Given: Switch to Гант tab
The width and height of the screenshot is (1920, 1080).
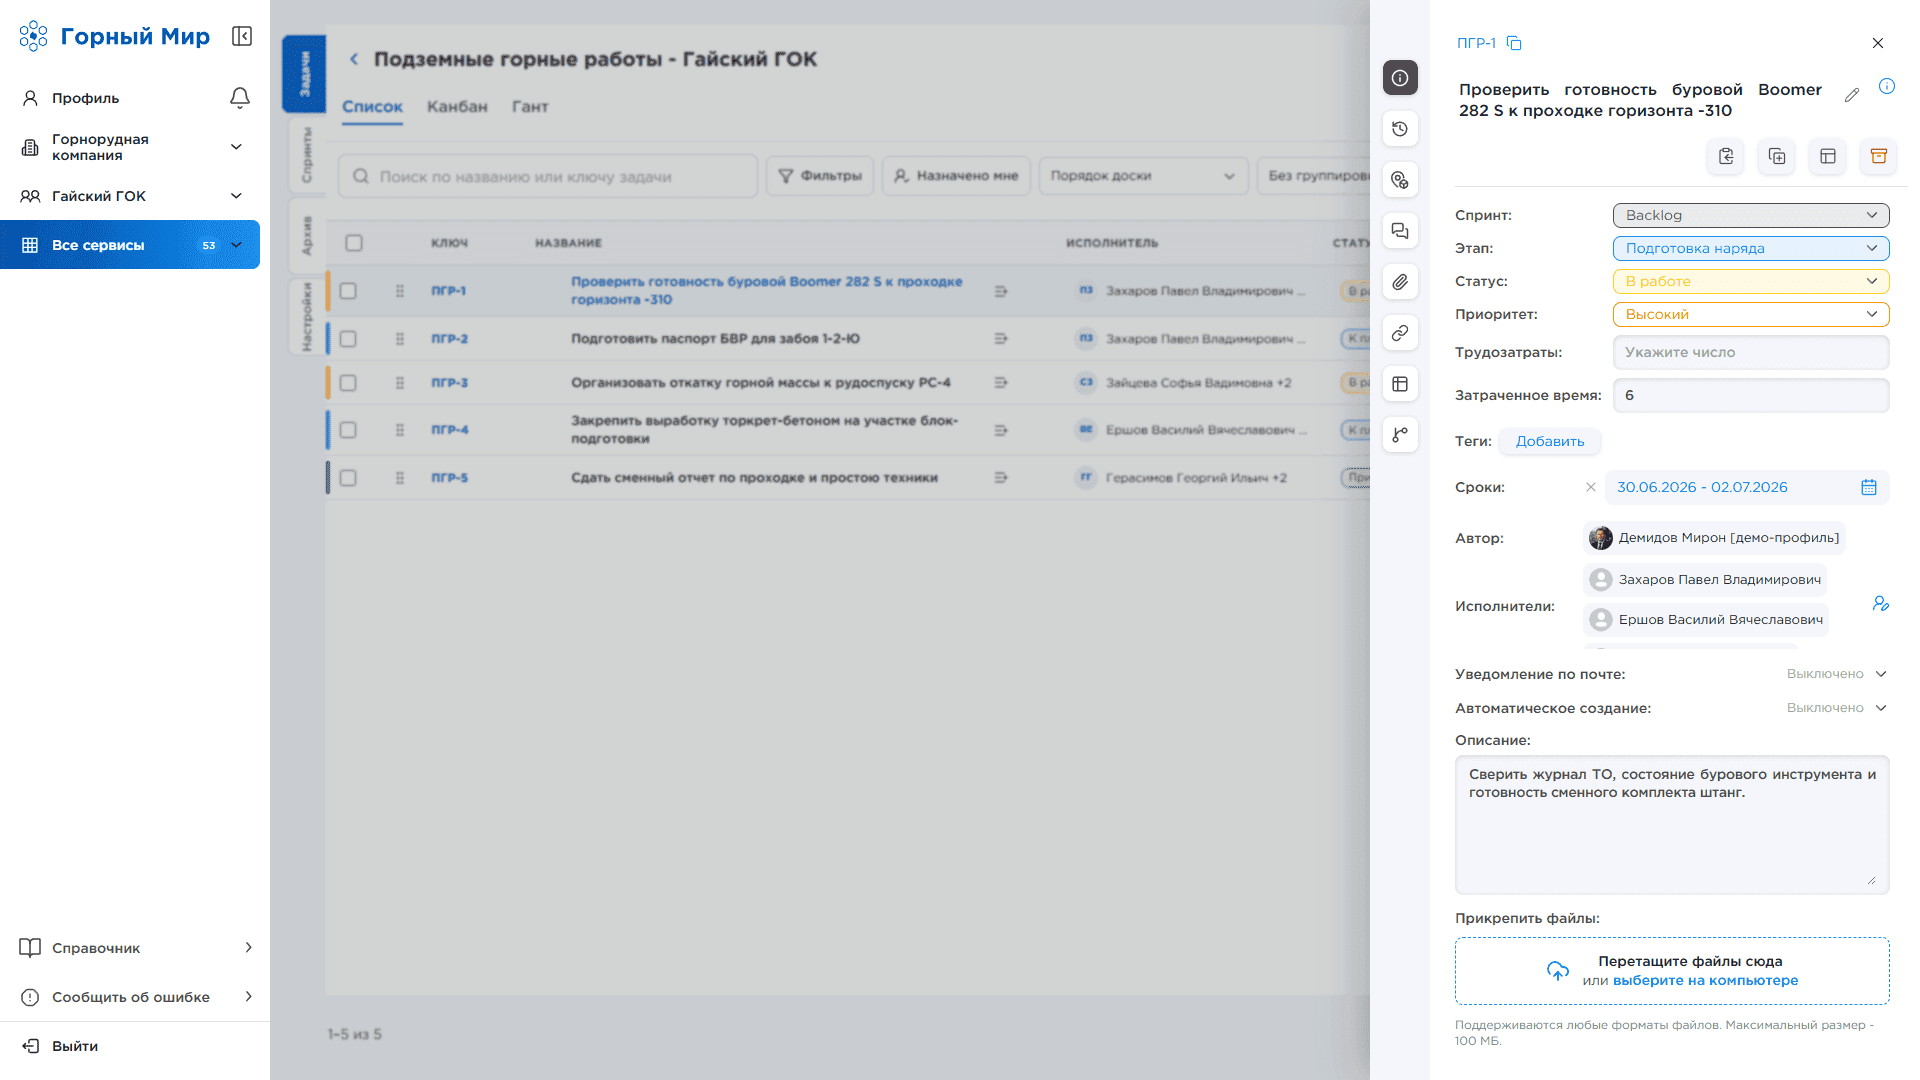Looking at the screenshot, I should coord(530,107).
